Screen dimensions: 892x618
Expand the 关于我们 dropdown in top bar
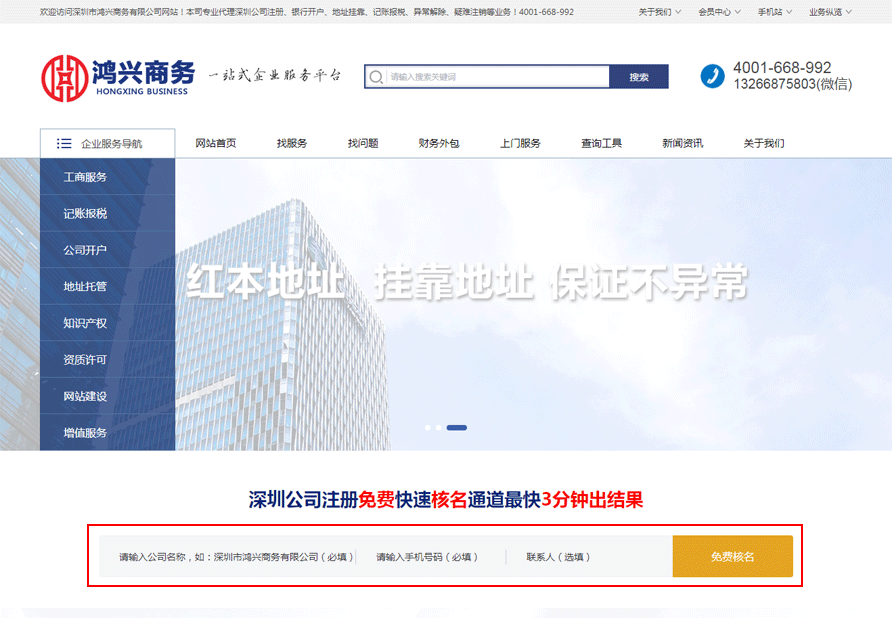[x=660, y=12]
